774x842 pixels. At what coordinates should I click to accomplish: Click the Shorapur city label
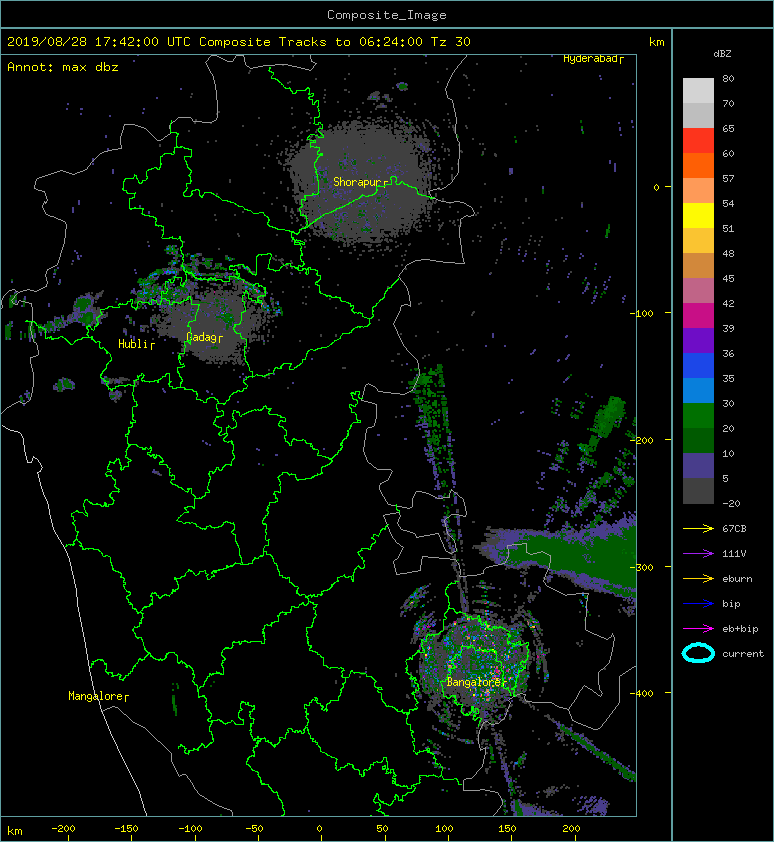(357, 182)
